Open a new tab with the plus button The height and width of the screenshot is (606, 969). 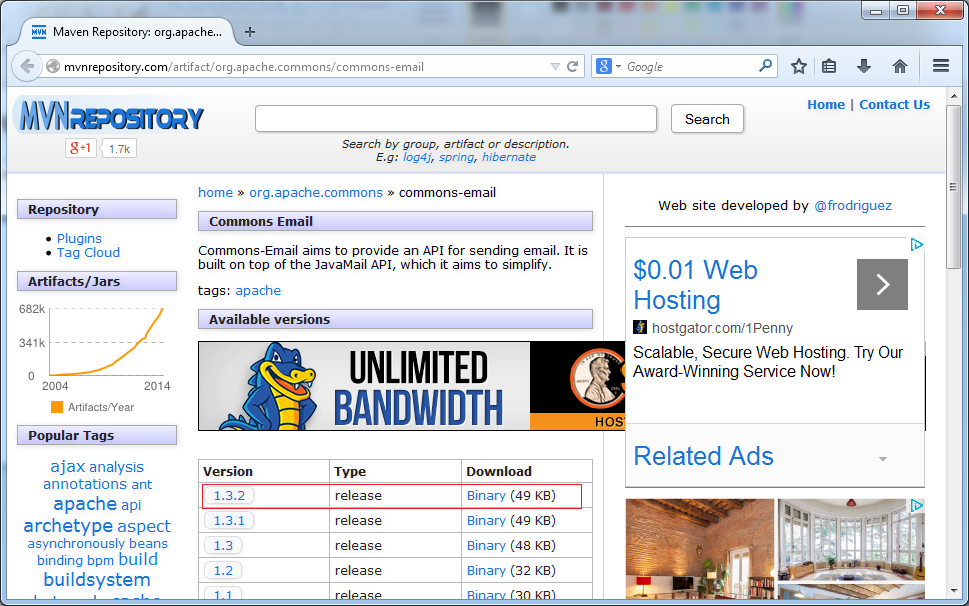tap(250, 32)
